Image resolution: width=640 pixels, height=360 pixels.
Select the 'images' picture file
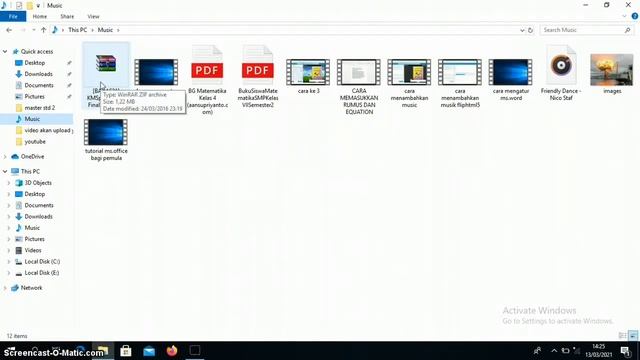tap(612, 70)
